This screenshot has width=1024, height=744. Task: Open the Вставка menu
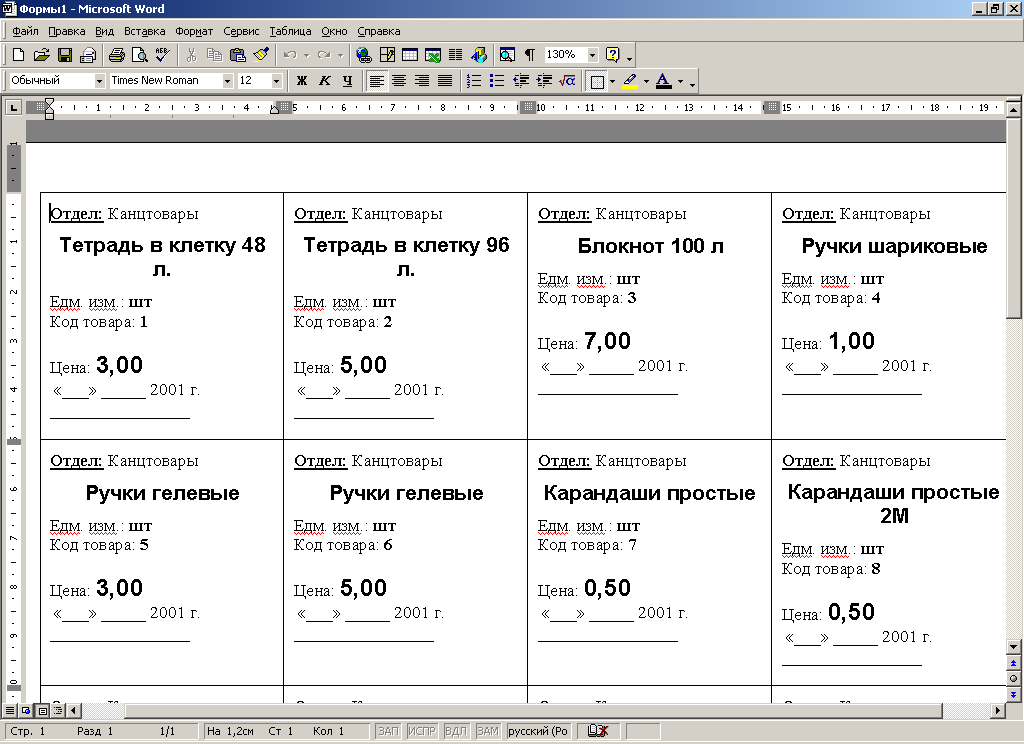coord(144,31)
